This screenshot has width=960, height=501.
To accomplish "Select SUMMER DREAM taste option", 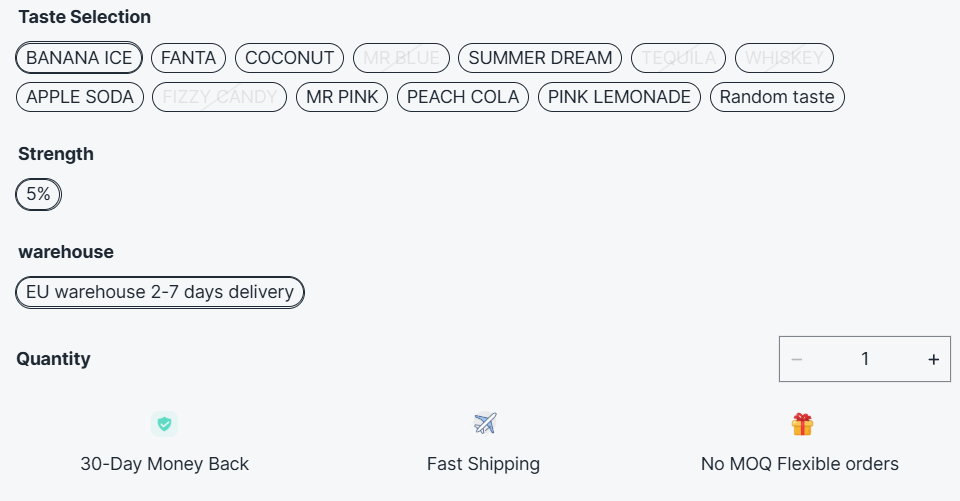I will tap(540, 58).
